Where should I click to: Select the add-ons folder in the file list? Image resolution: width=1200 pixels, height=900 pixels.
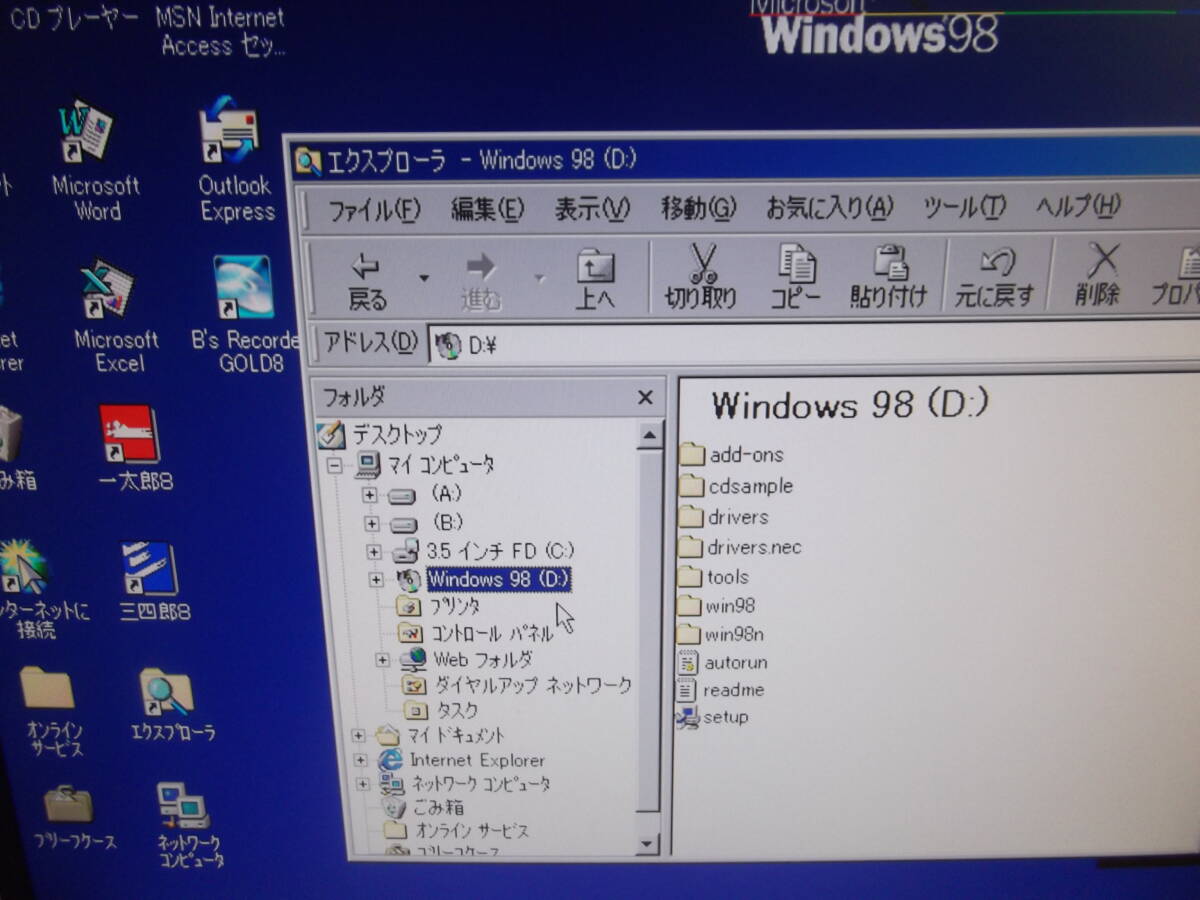point(731,455)
